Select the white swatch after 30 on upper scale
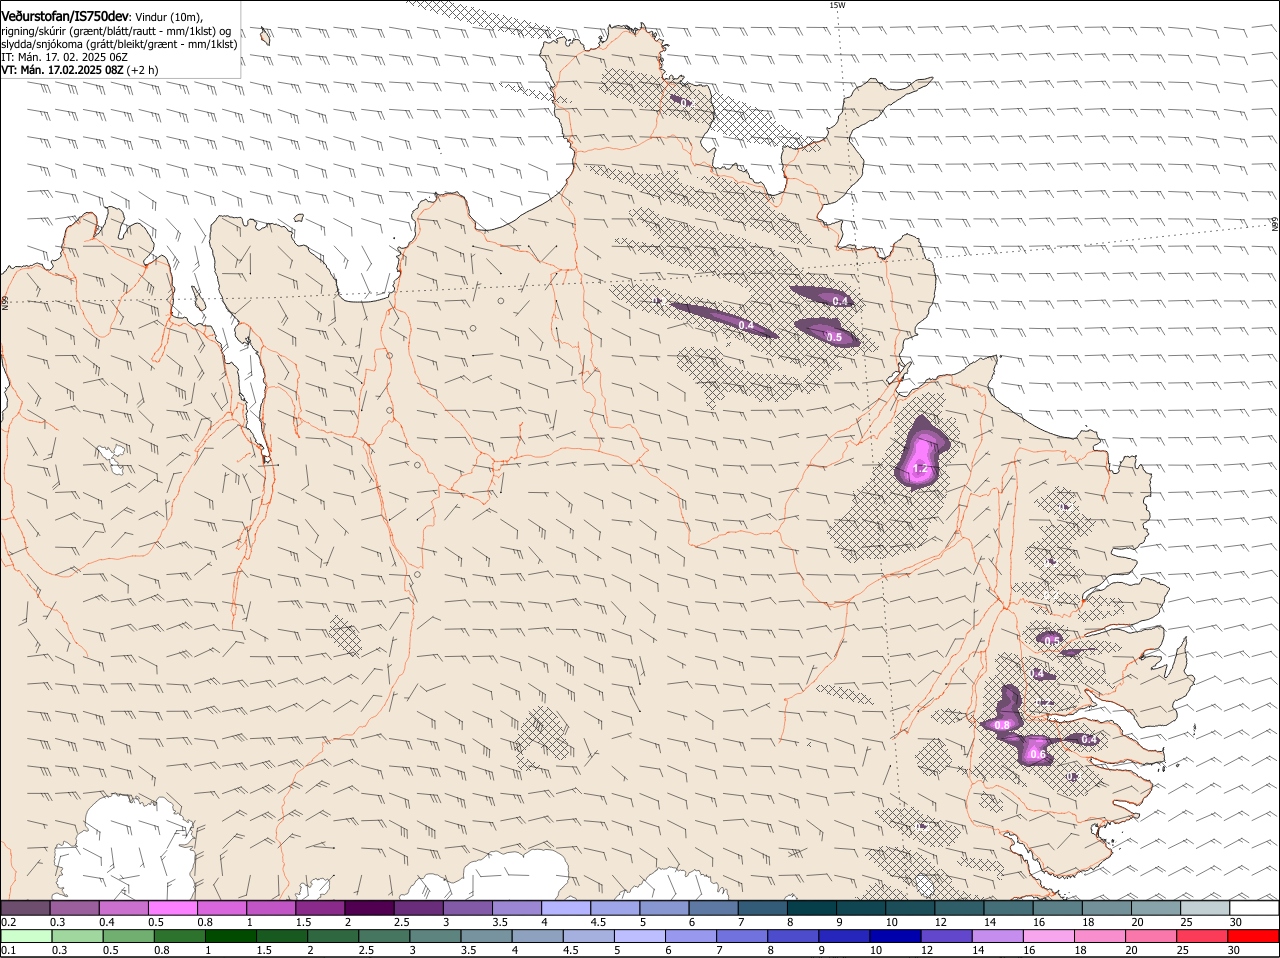 (x=1254, y=907)
